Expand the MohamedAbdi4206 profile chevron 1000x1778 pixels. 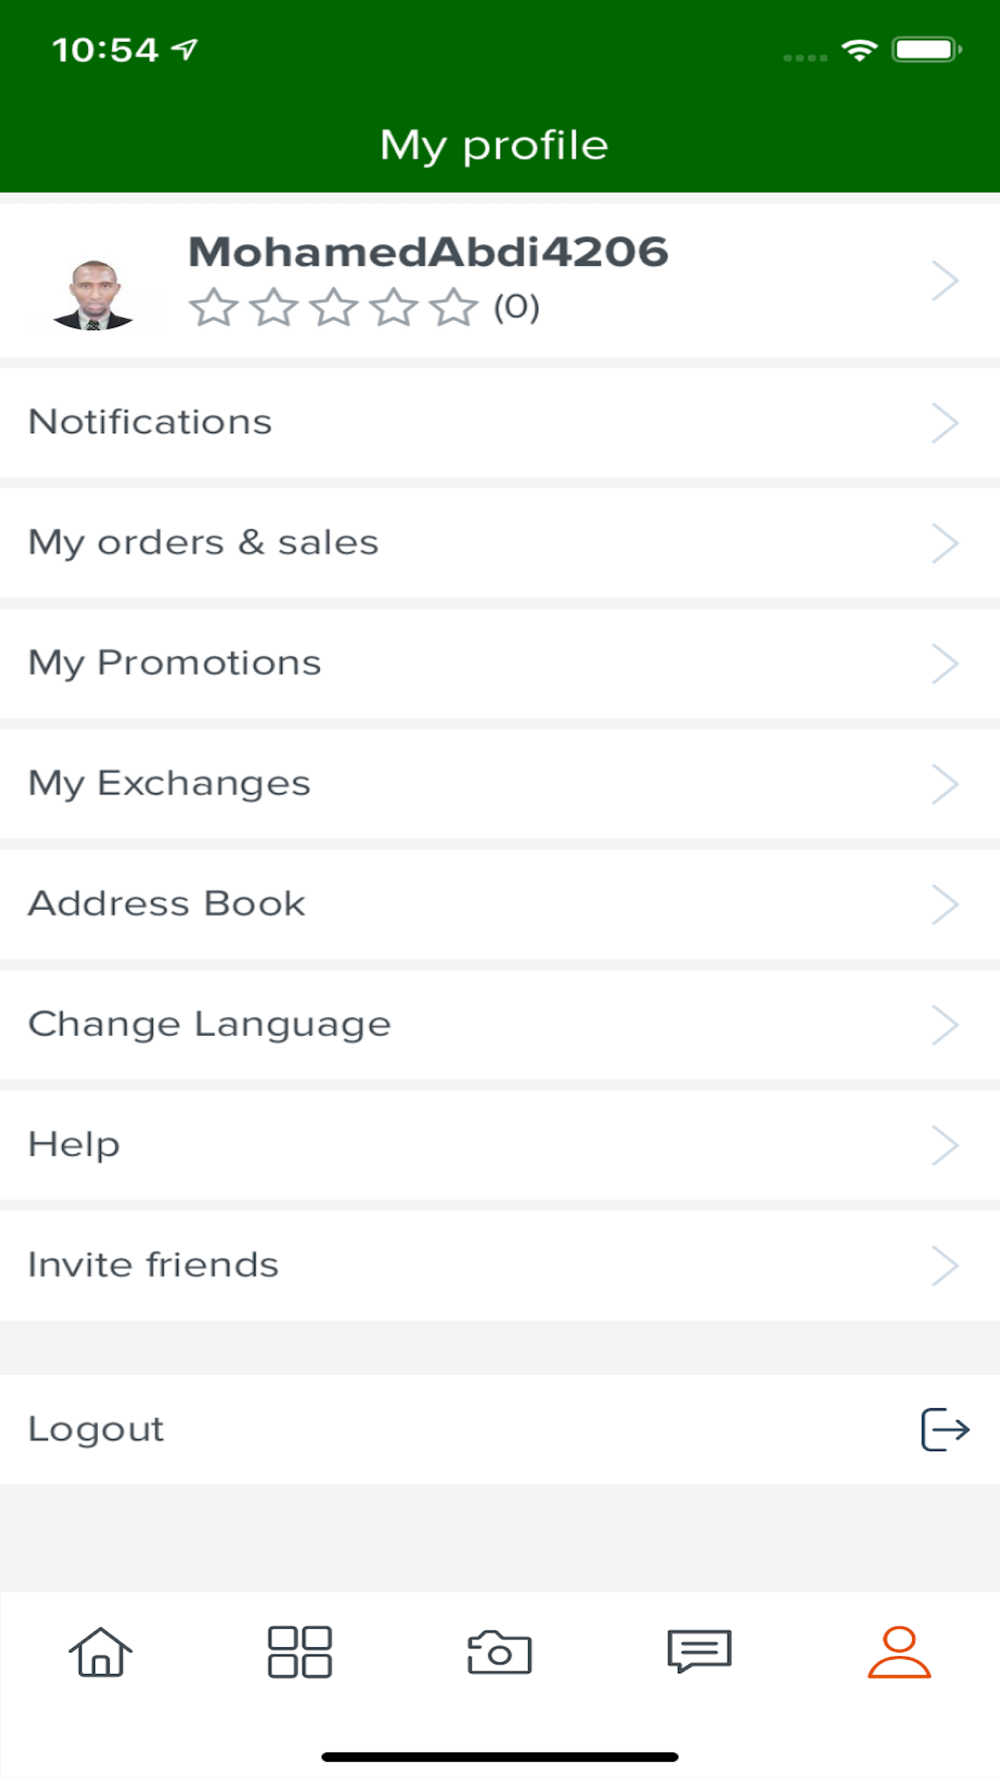click(945, 281)
